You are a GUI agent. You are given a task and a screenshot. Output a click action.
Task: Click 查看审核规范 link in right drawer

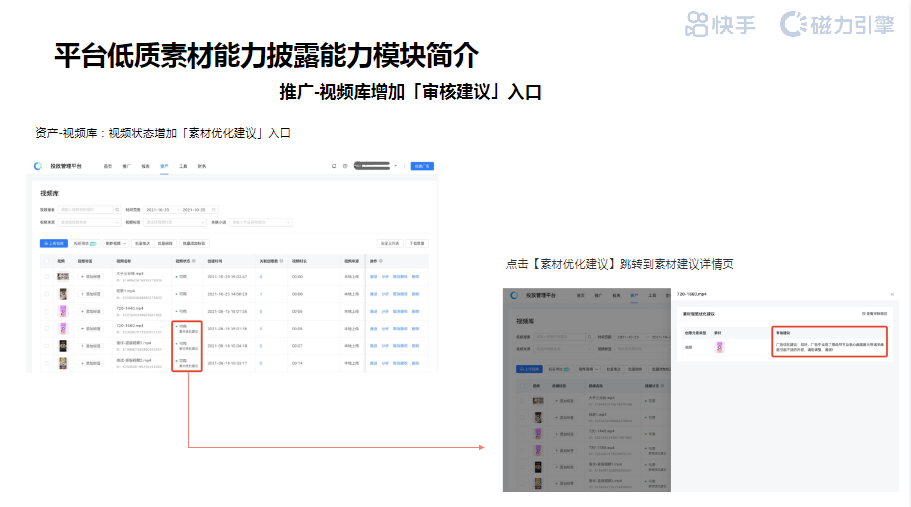(874, 314)
